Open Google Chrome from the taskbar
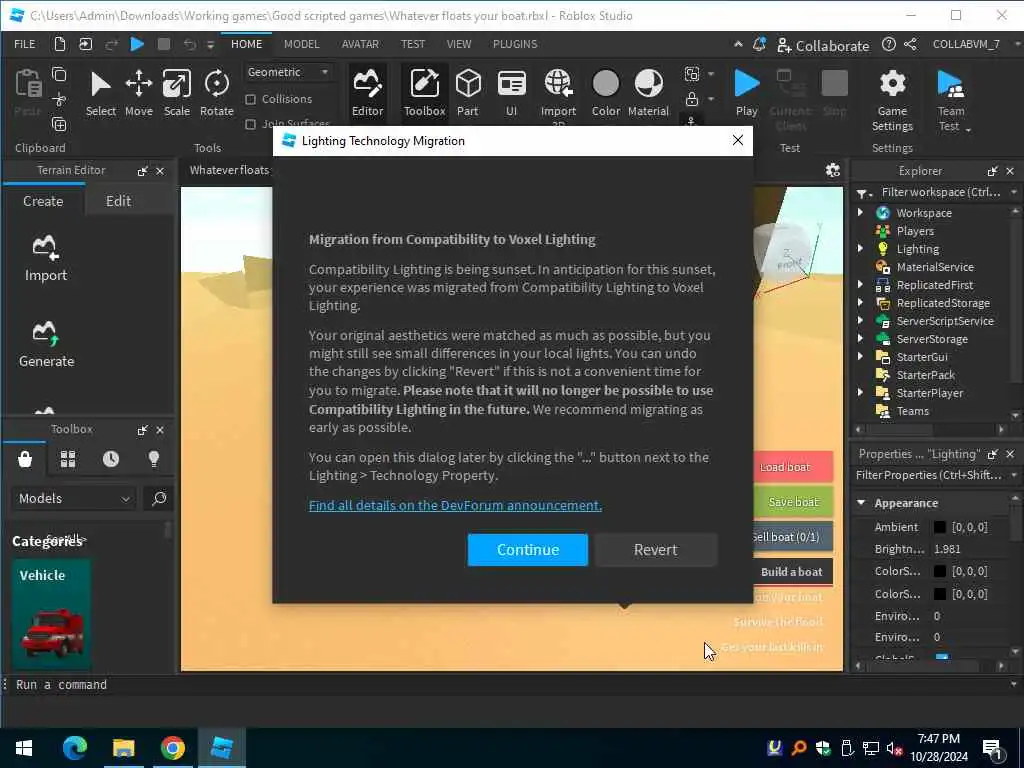 [172, 748]
